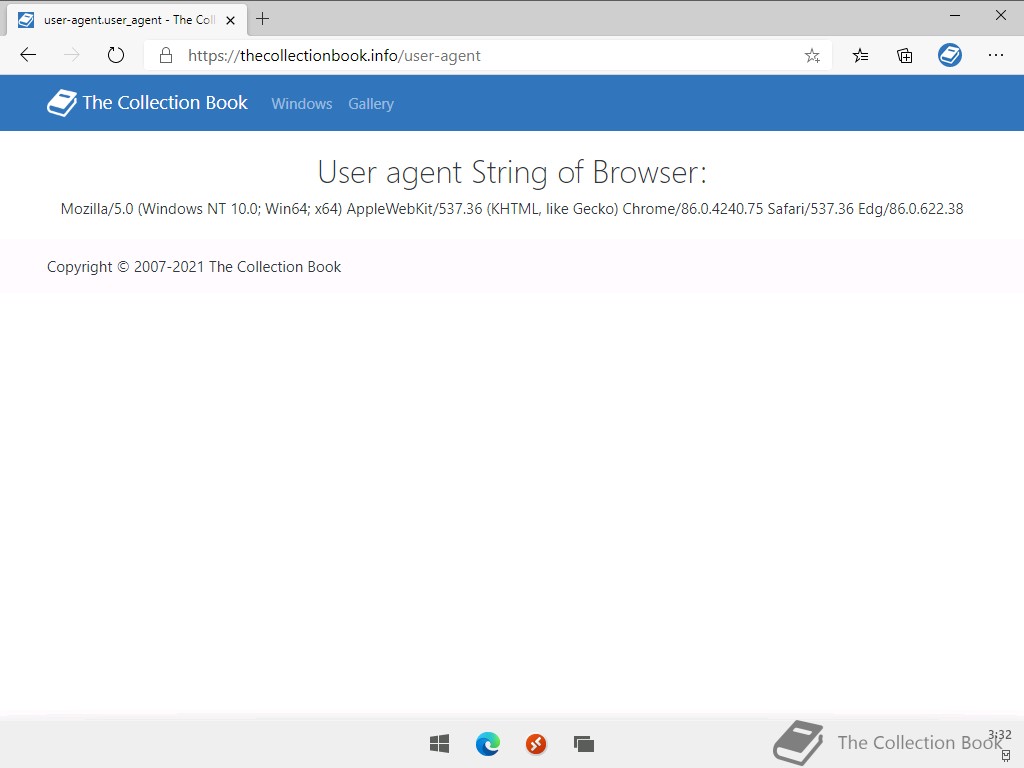This screenshot has height=768, width=1024.
Task: Click the address bar URL field
Action: pyautogui.click(x=487, y=56)
